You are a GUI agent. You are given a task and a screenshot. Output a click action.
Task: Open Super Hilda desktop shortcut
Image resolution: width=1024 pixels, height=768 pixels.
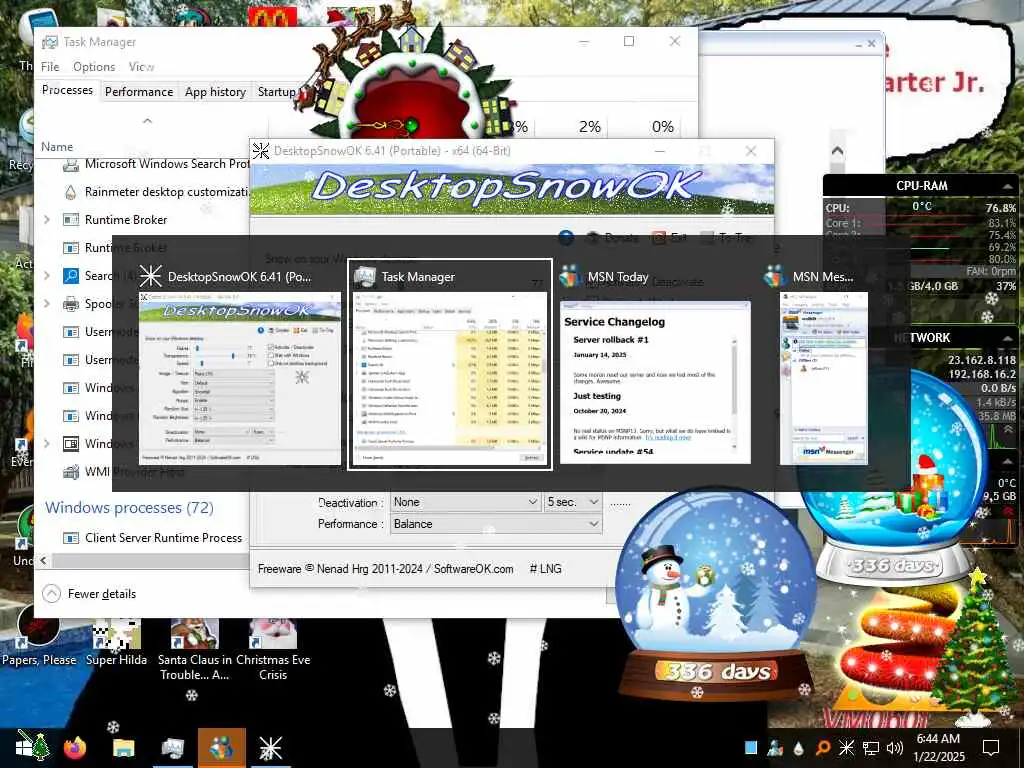point(116,643)
